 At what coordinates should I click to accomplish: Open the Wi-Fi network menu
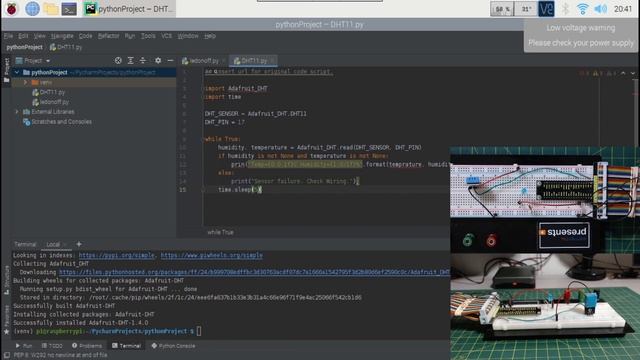(x=583, y=9)
